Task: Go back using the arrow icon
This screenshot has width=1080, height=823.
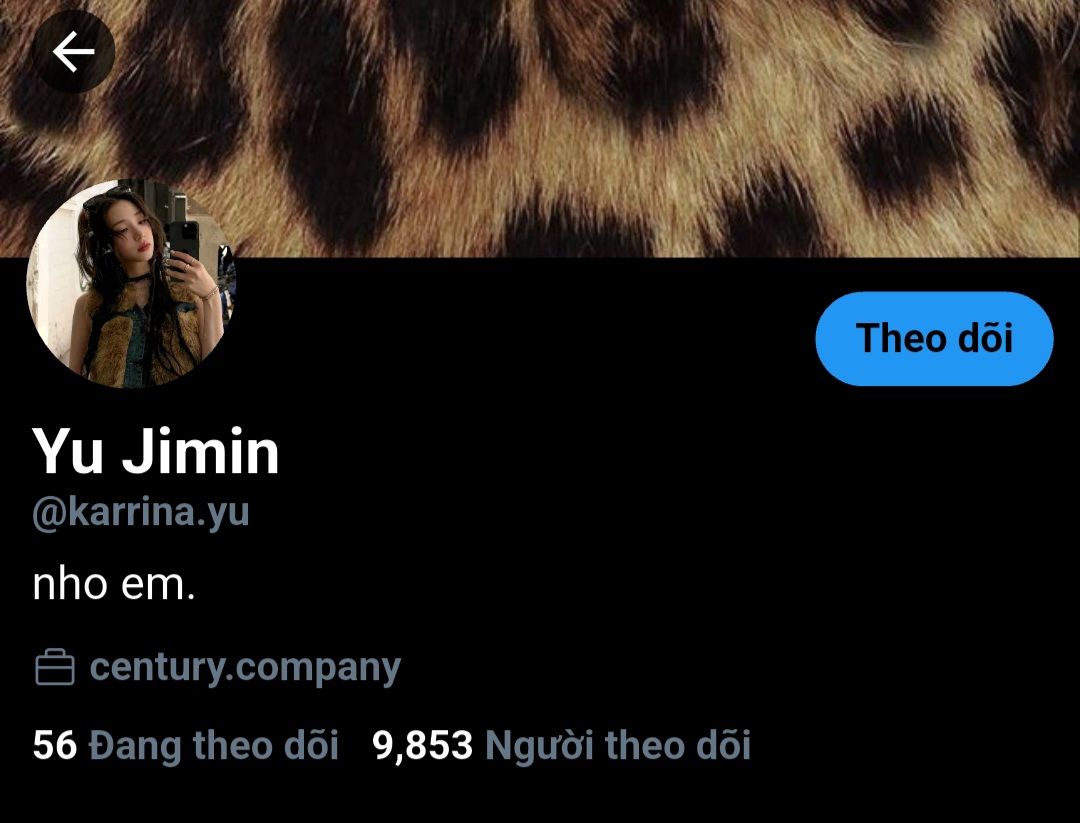Action: 74,52
